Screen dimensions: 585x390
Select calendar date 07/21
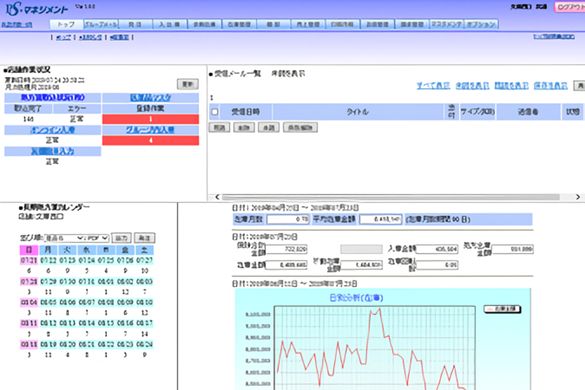click(x=29, y=260)
